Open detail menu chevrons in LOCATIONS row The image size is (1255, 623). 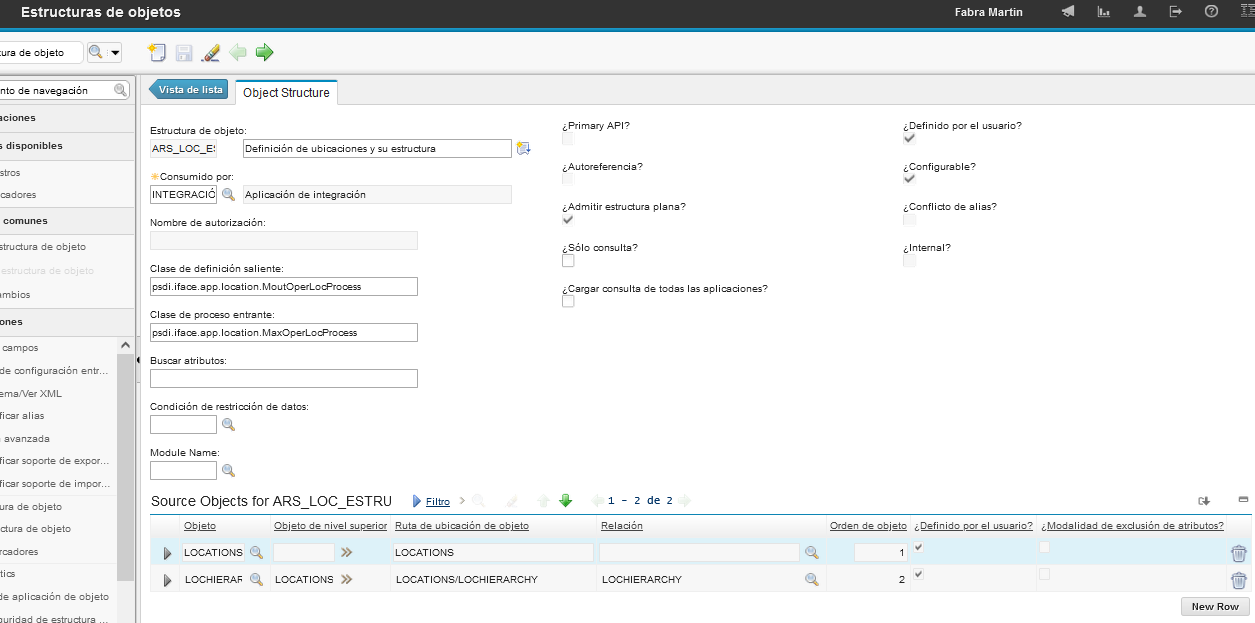tap(347, 552)
